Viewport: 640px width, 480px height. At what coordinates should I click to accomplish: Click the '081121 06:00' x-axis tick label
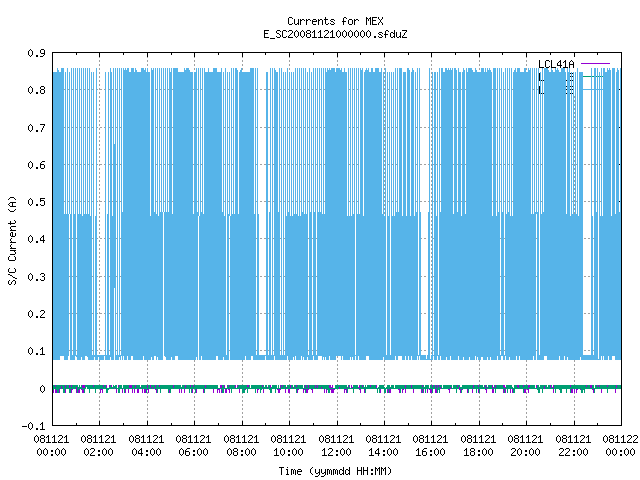193,446
